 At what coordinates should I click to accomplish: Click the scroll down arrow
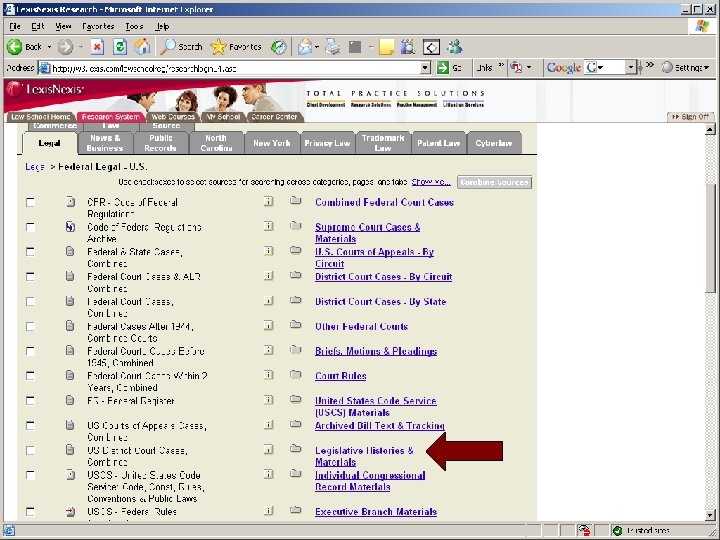[x=710, y=515]
